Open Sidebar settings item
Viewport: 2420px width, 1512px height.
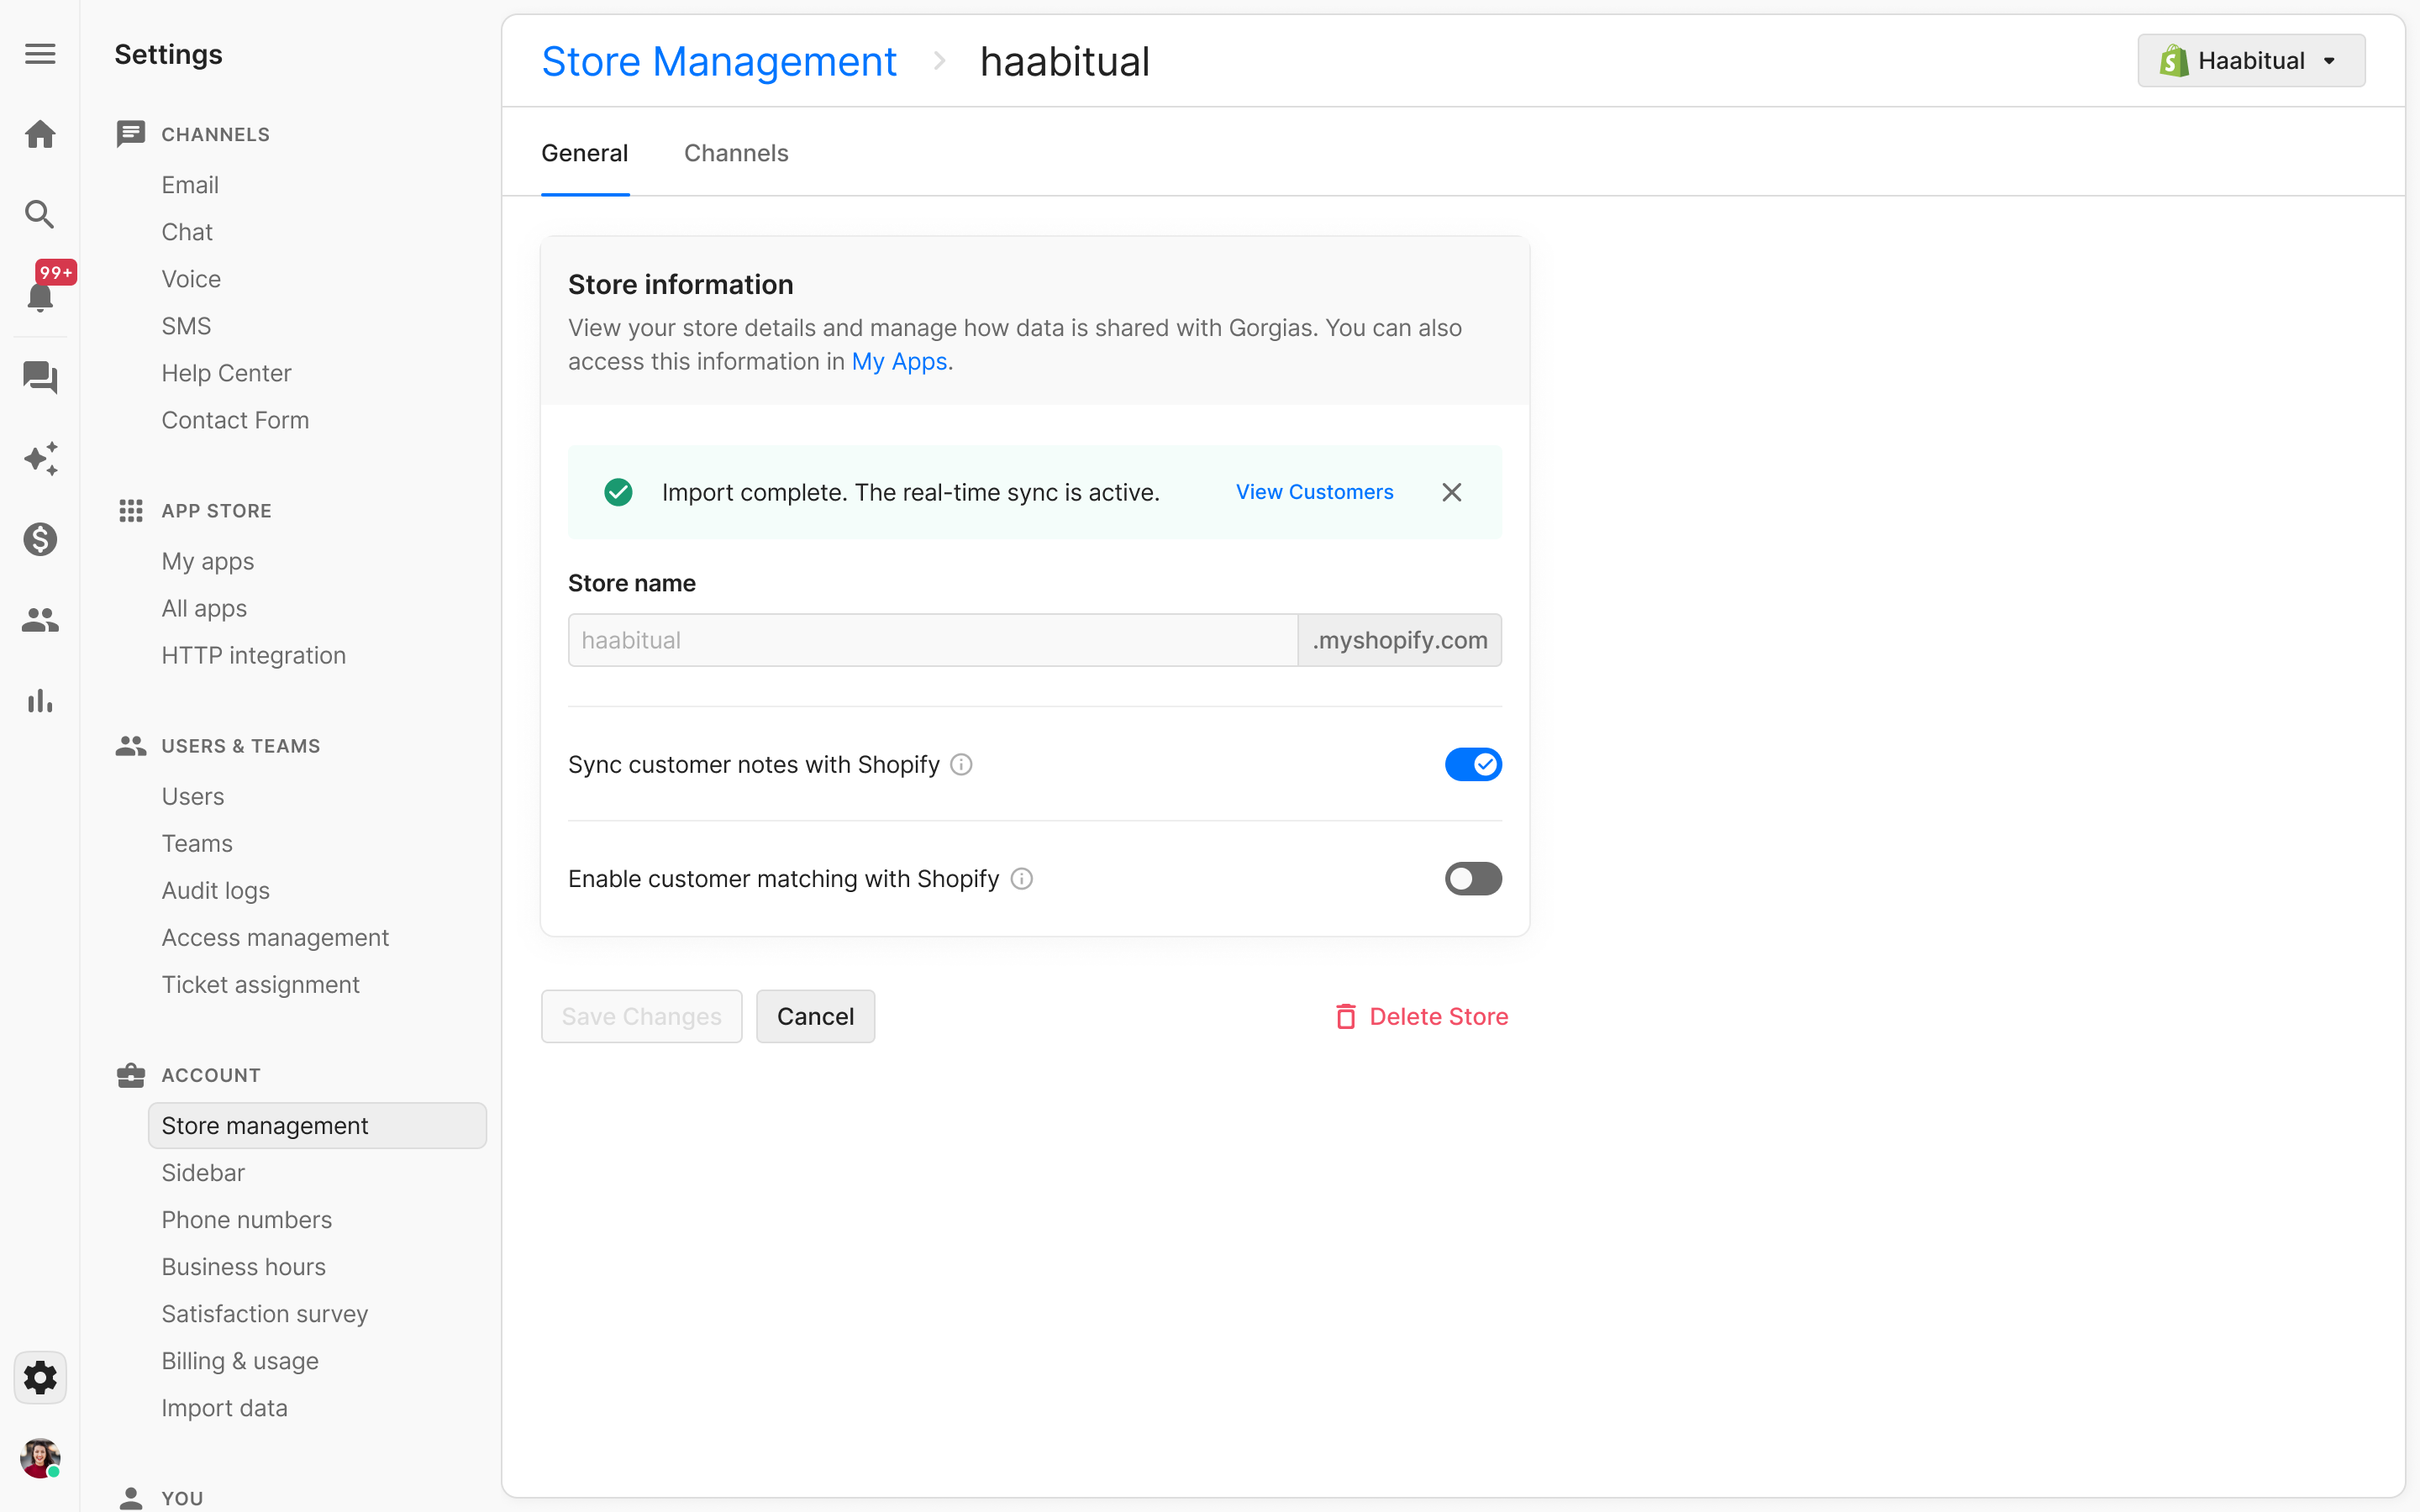point(203,1172)
